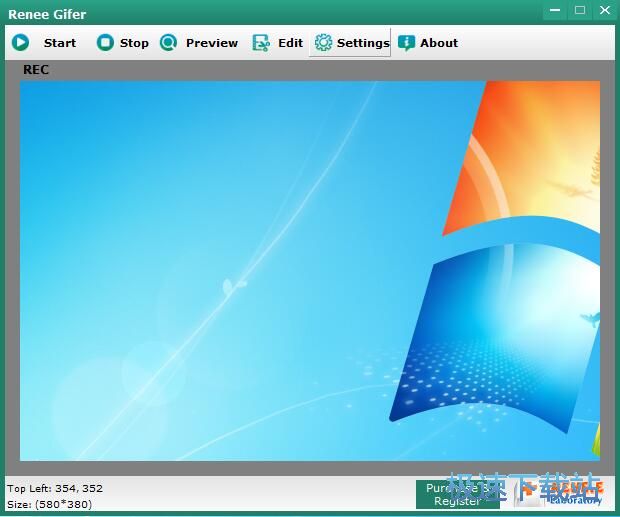Click the Top Left coordinates status text
620x517 pixels.
coord(55,488)
